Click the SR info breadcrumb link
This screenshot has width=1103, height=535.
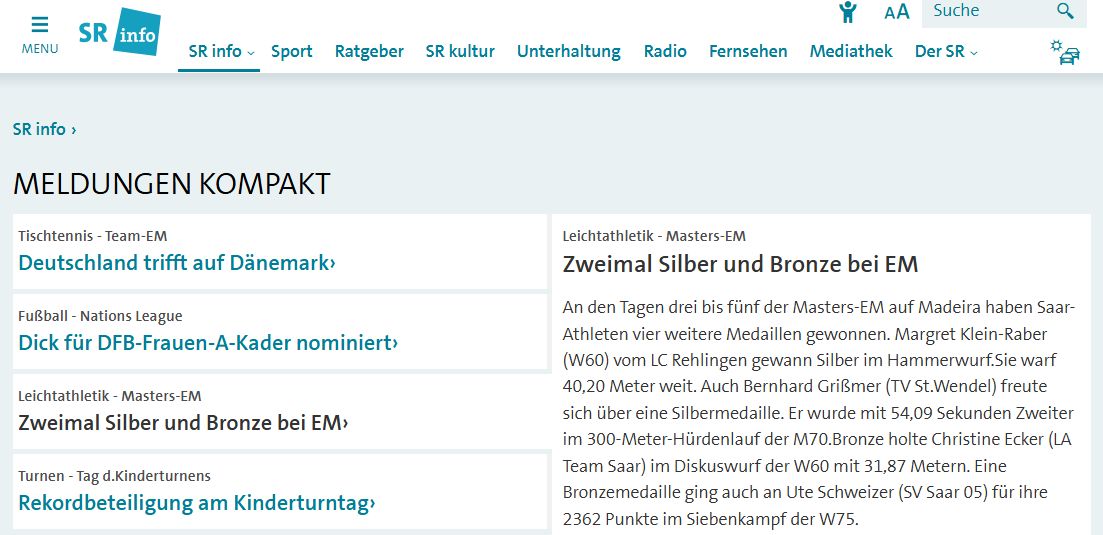point(40,129)
